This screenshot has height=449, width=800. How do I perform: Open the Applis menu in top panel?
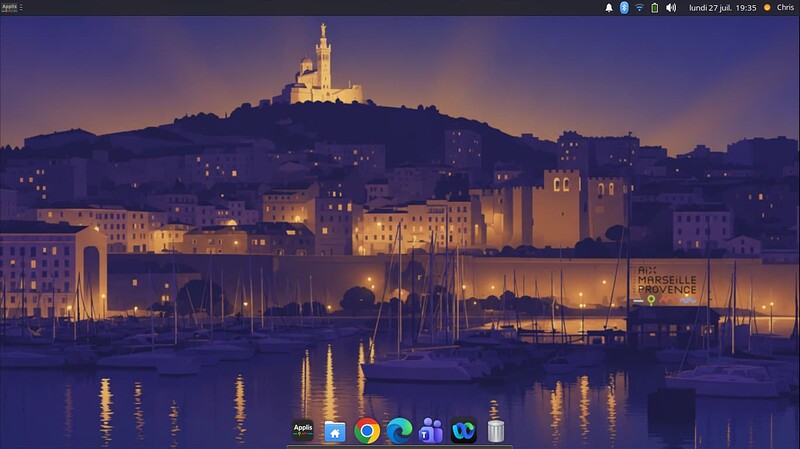pos(9,7)
